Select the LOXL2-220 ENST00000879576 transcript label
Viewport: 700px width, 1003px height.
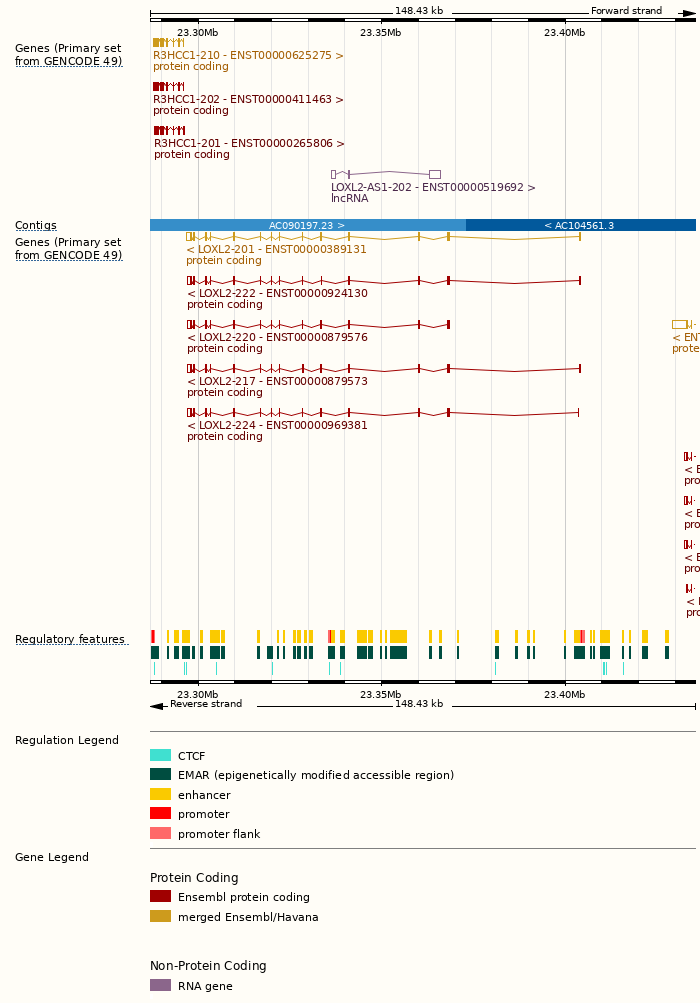[277, 338]
